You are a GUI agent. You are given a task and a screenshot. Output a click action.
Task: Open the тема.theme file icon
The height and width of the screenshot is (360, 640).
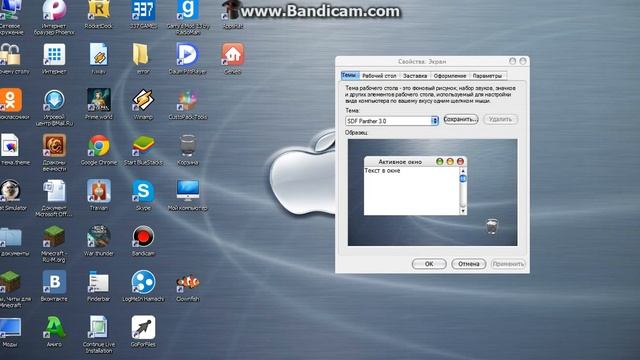coord(10,146)
